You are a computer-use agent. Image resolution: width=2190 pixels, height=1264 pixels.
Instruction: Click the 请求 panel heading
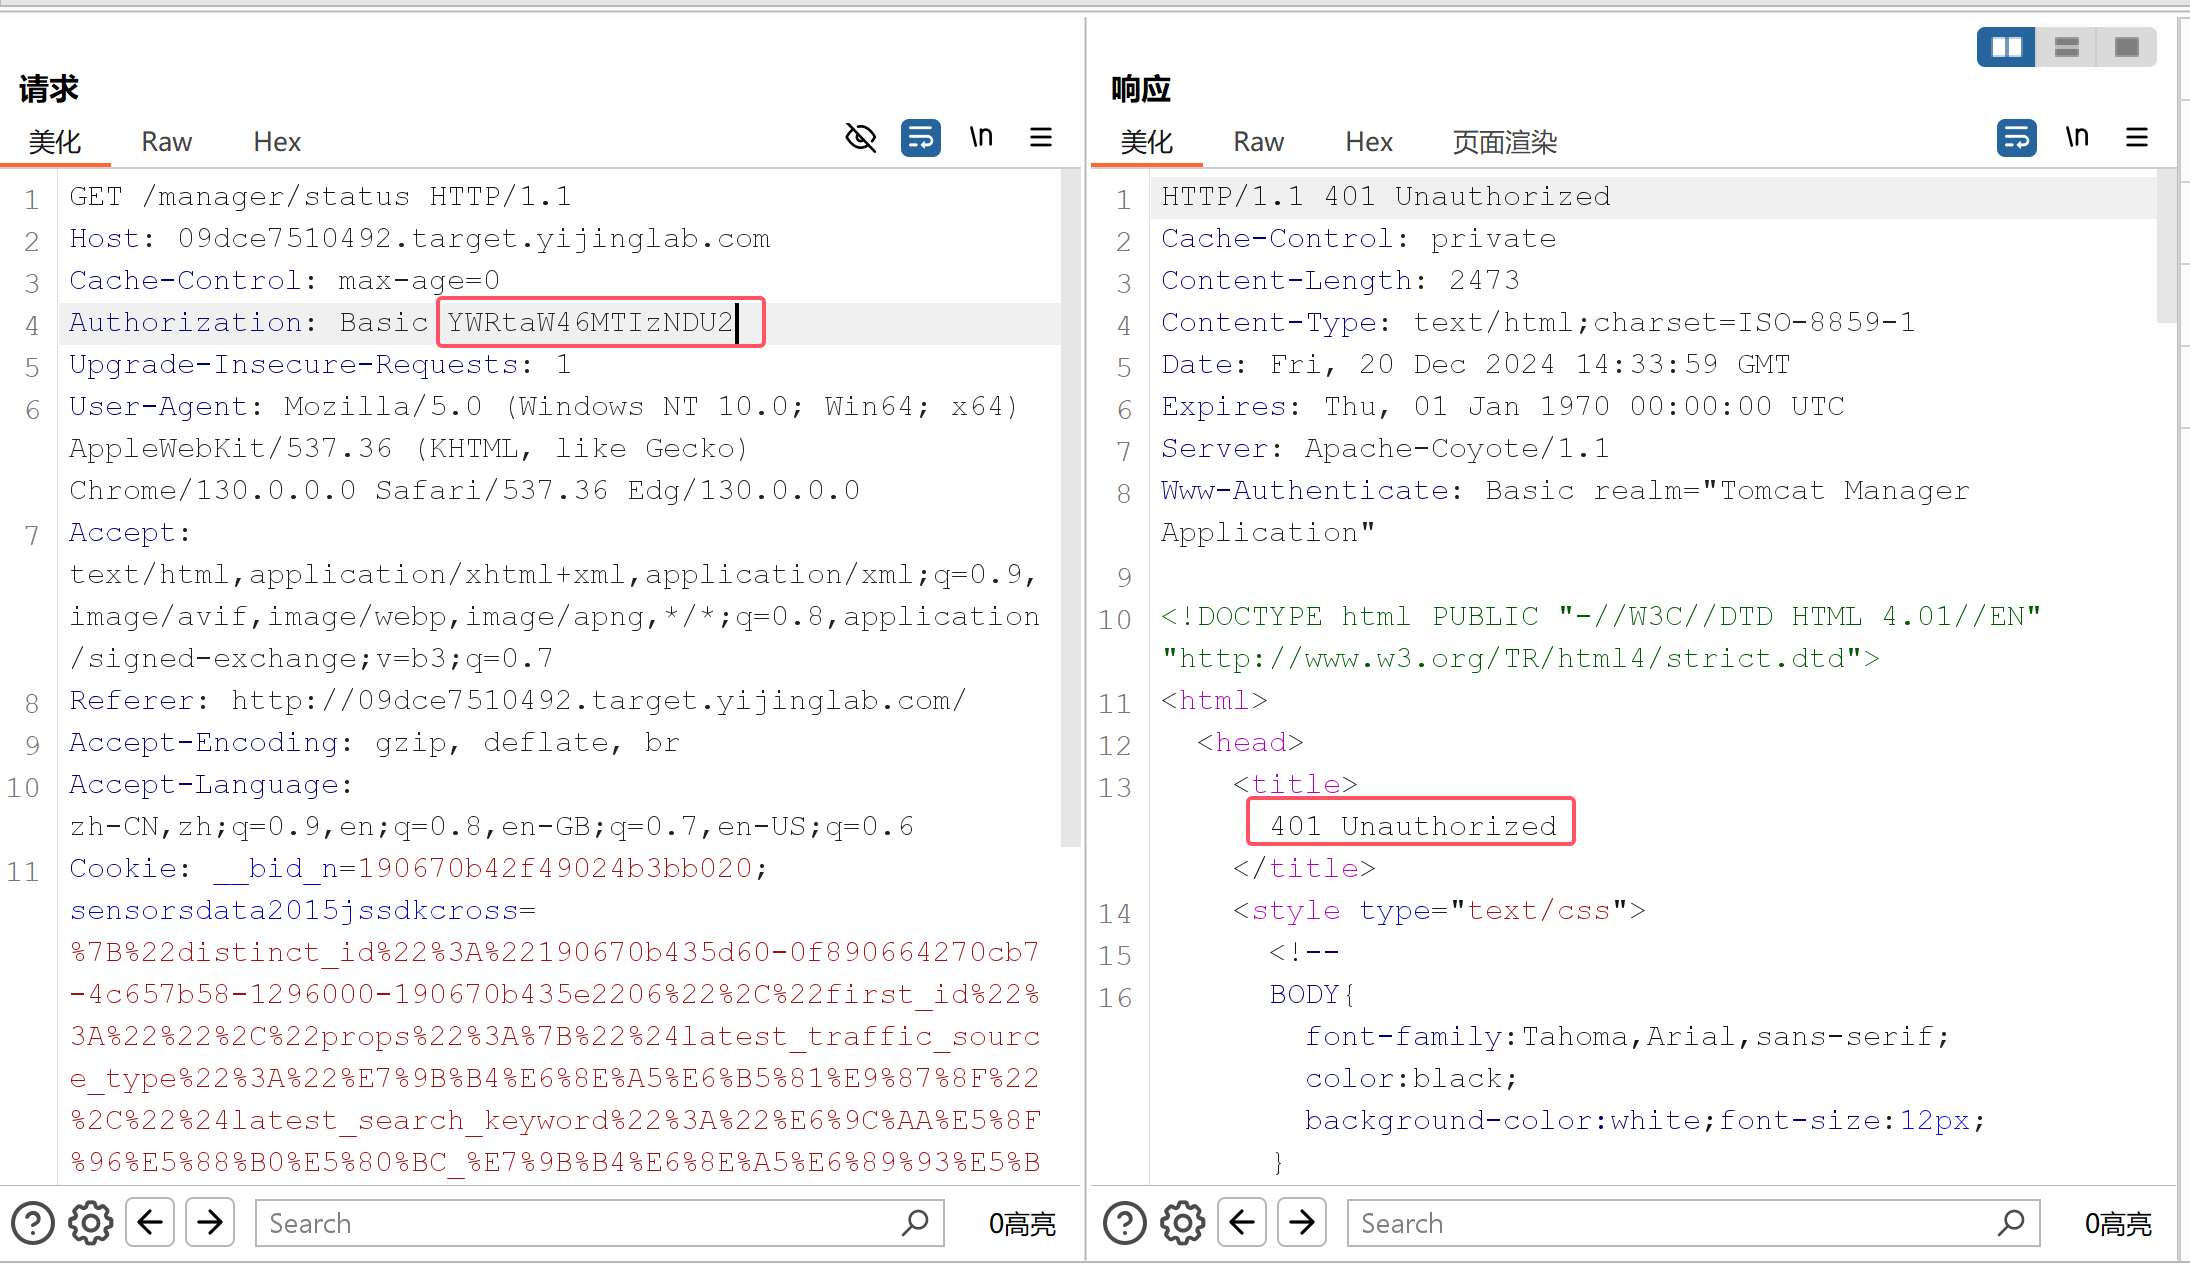click(49, 89)
